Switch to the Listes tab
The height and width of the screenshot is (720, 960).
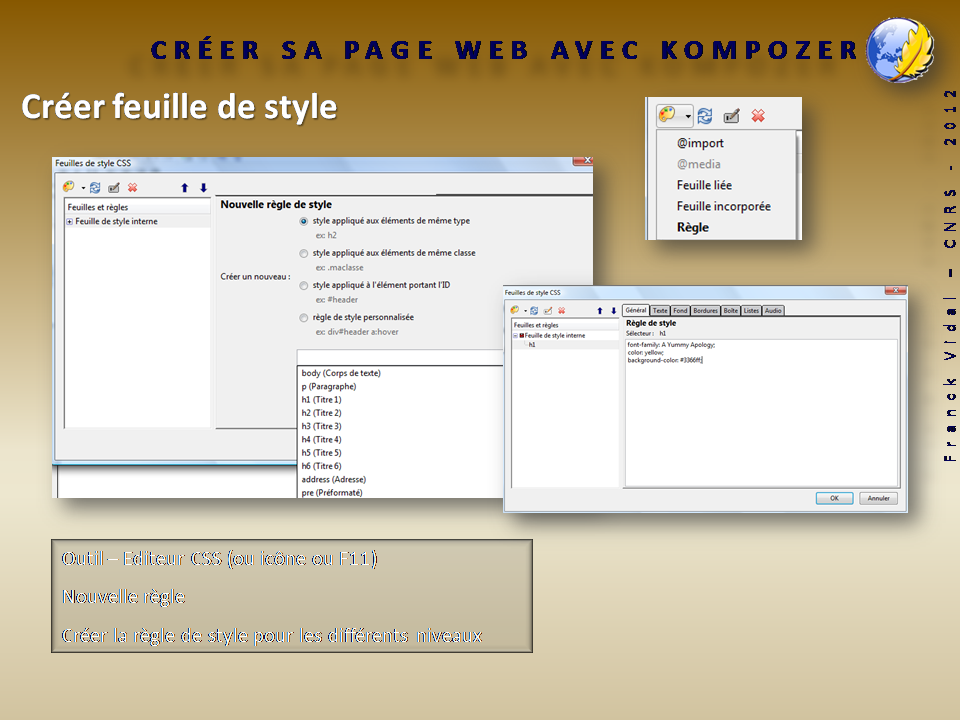click(751, 311)
